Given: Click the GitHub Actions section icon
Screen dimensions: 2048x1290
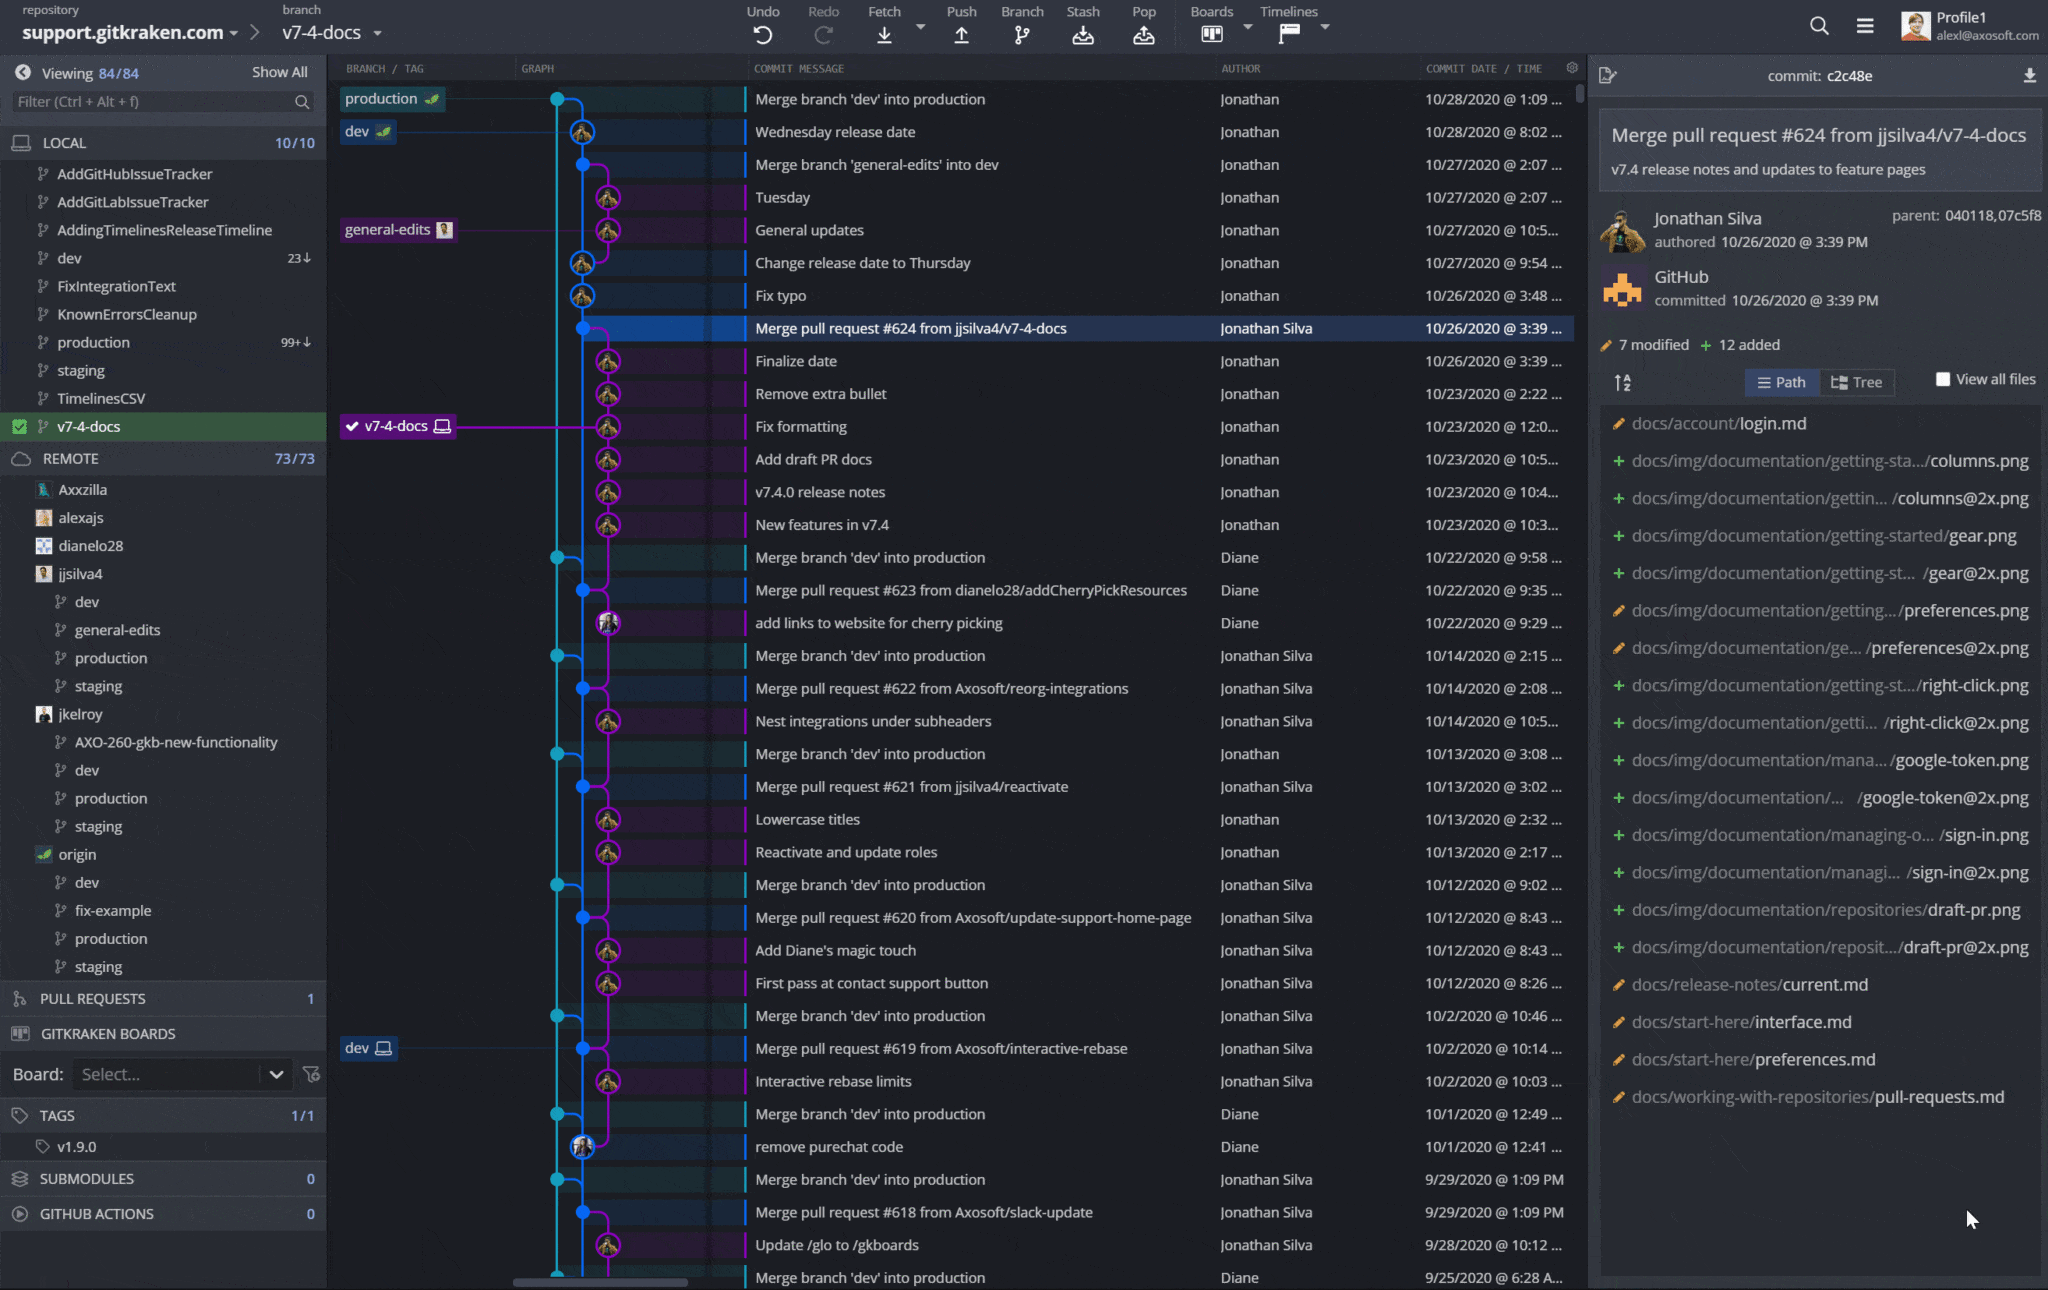Looking at the screenshot, I should (19, 1214).
